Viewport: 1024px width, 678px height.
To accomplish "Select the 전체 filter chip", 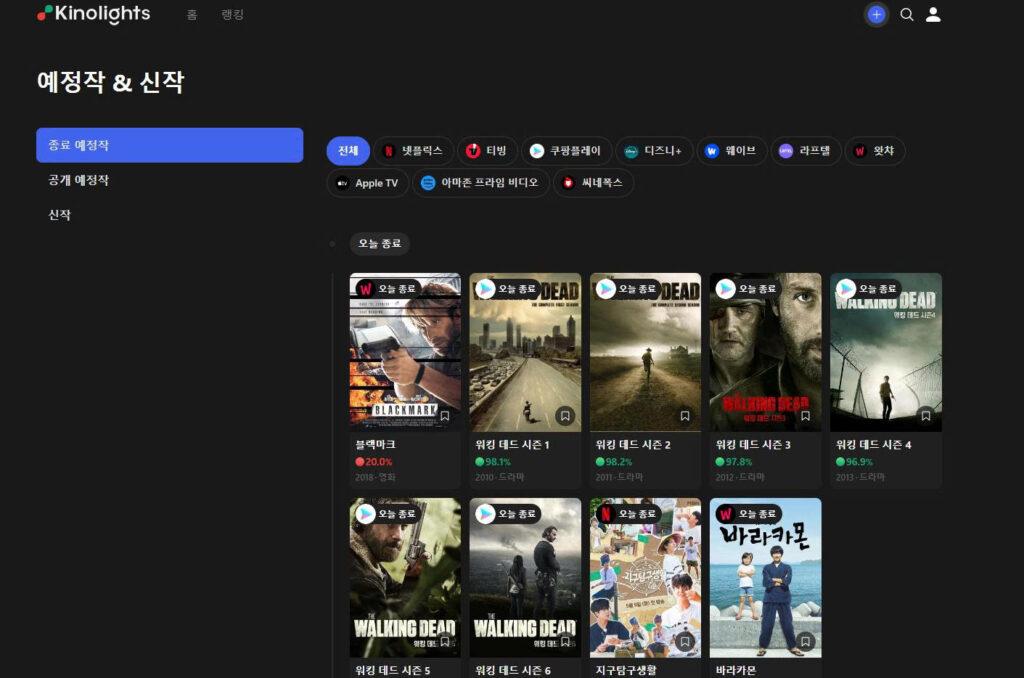I will tap(348, 151).
